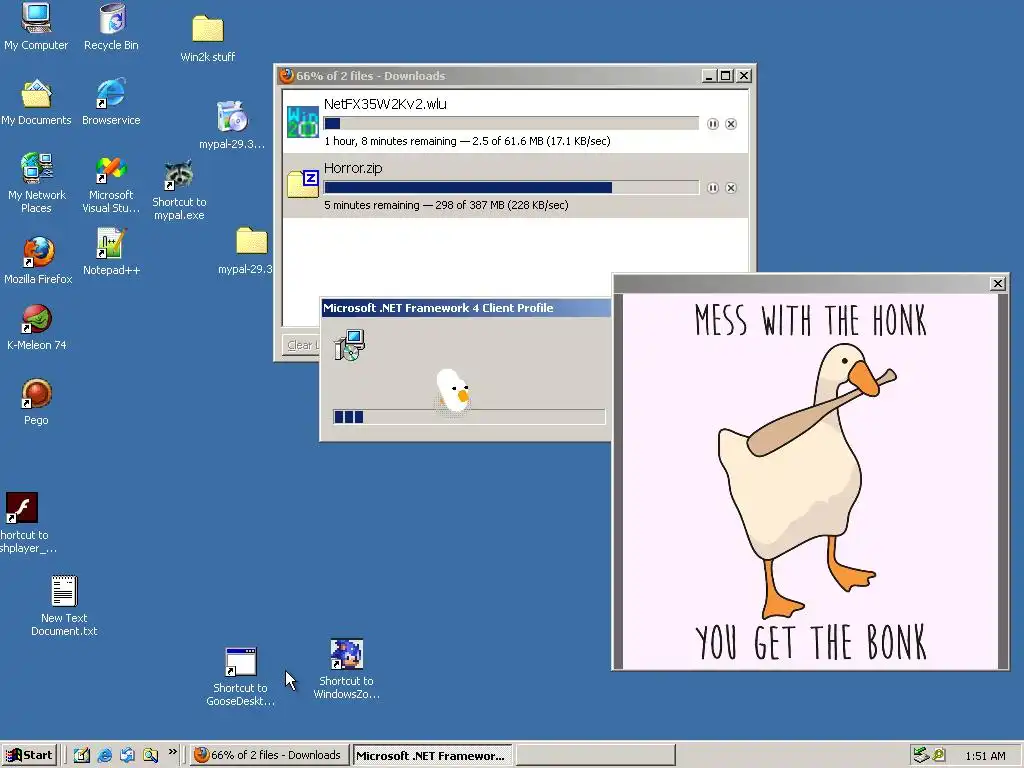Select the Flash player shortcut icon
Viewport: 1024px width, 768px height.
tap(22, 508)
